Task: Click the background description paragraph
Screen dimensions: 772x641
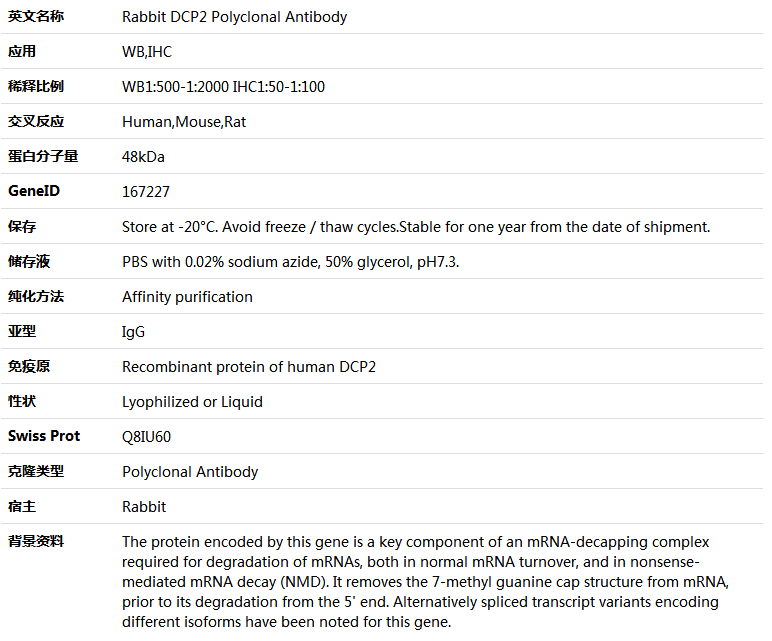Action: pos(425,581)
